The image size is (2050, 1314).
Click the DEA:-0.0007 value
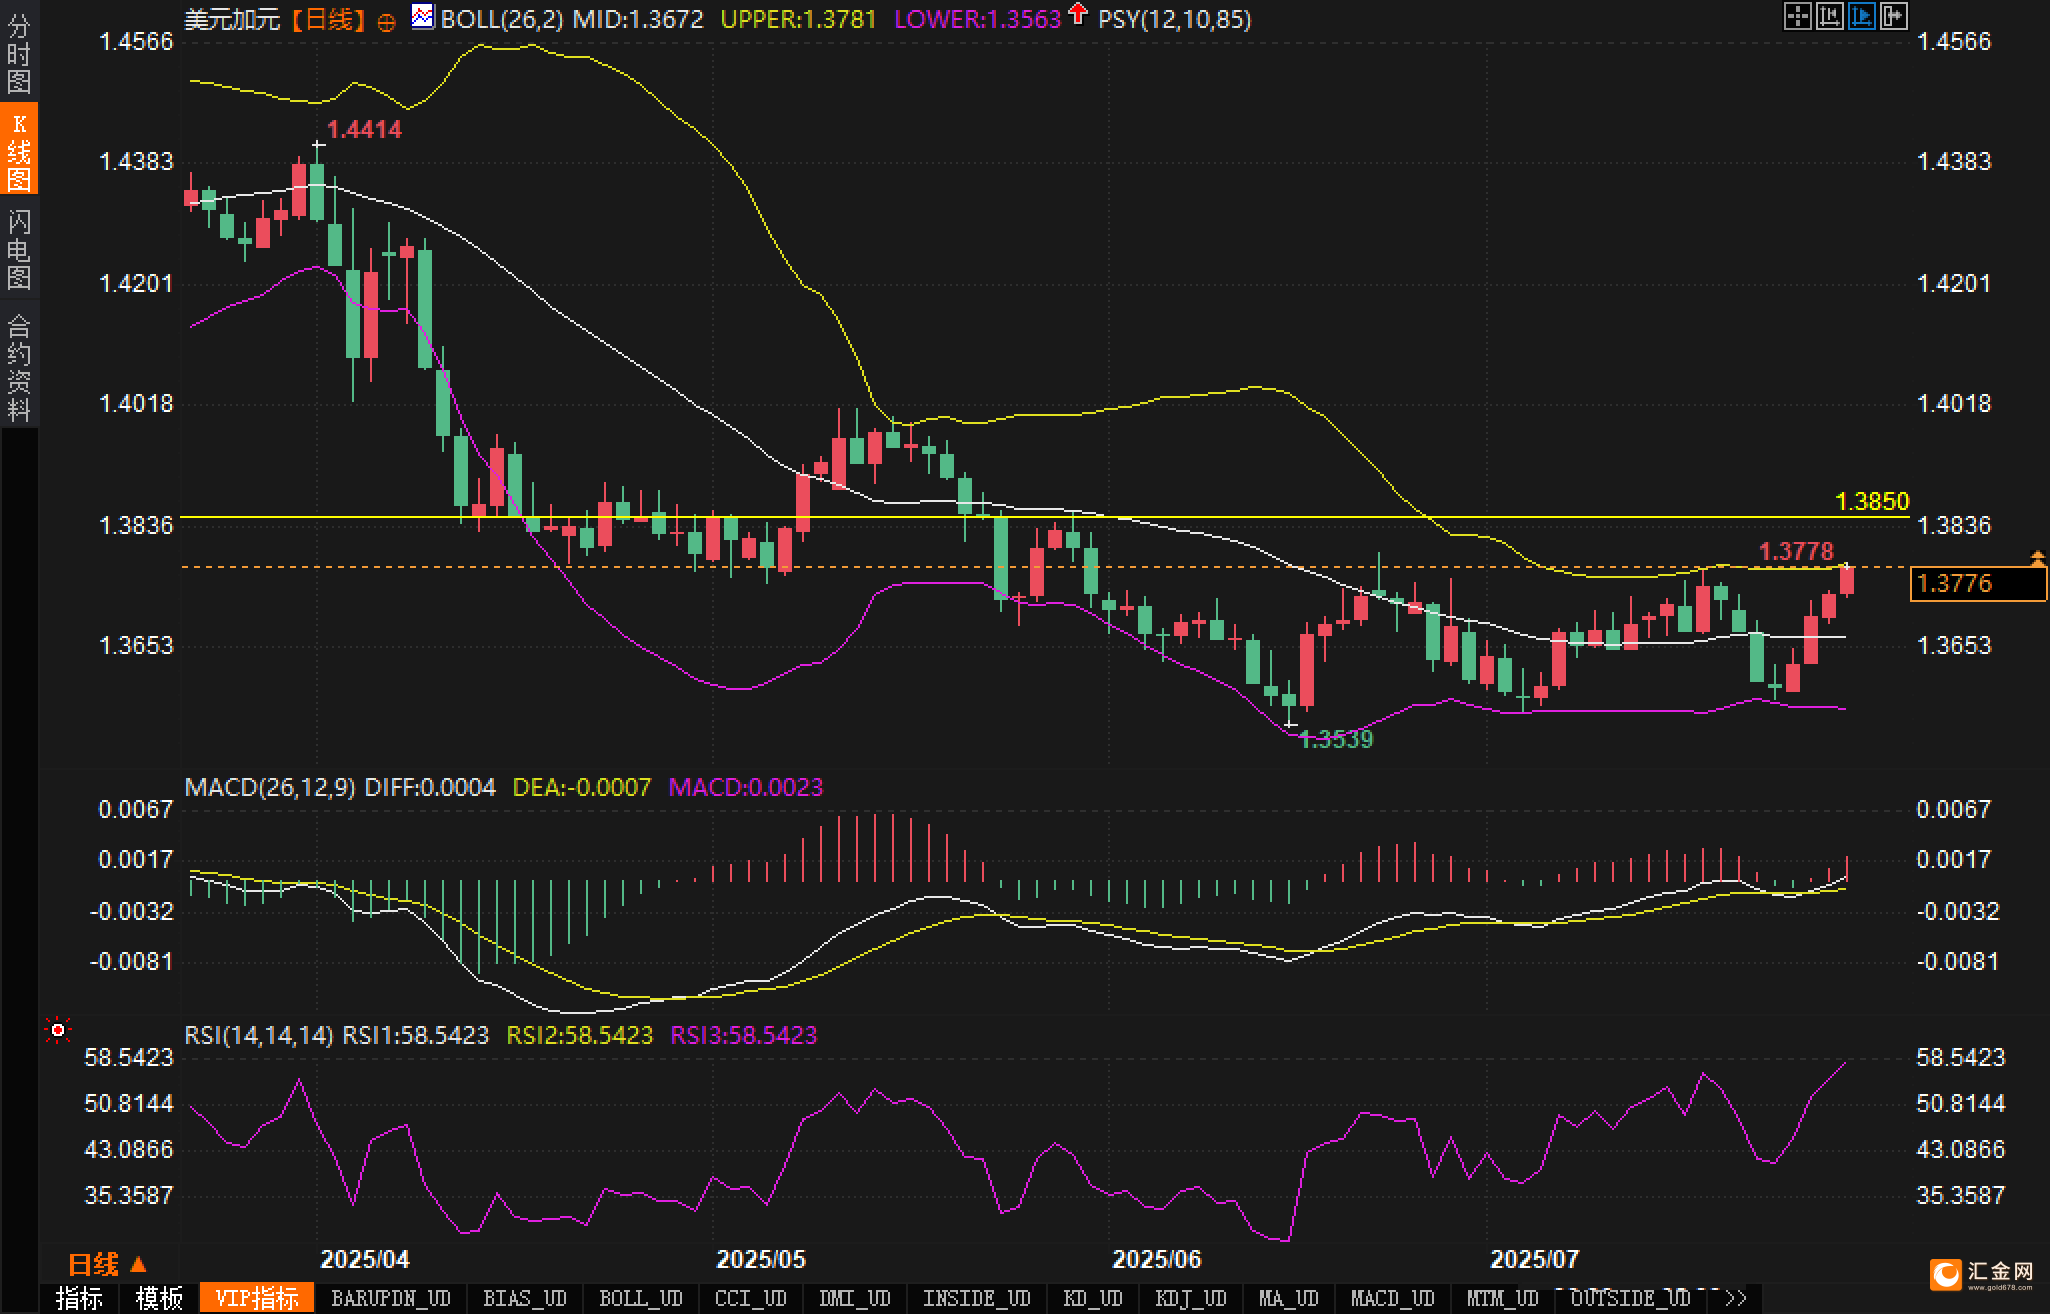pos(581,787)
